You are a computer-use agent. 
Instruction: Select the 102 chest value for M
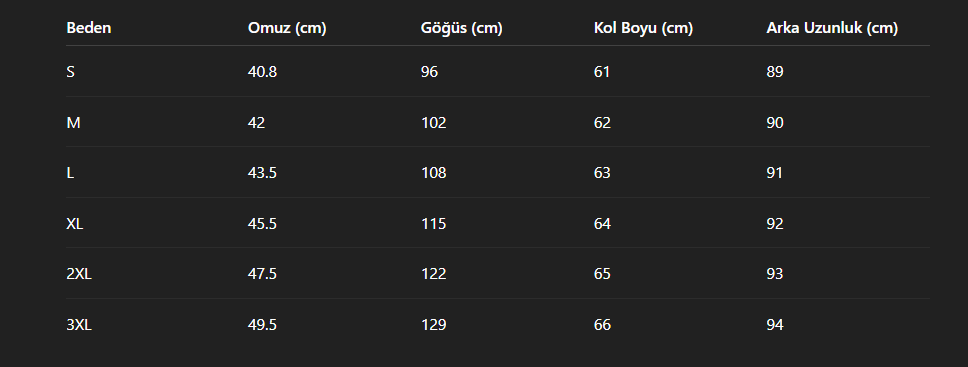(x=433, y=123)
